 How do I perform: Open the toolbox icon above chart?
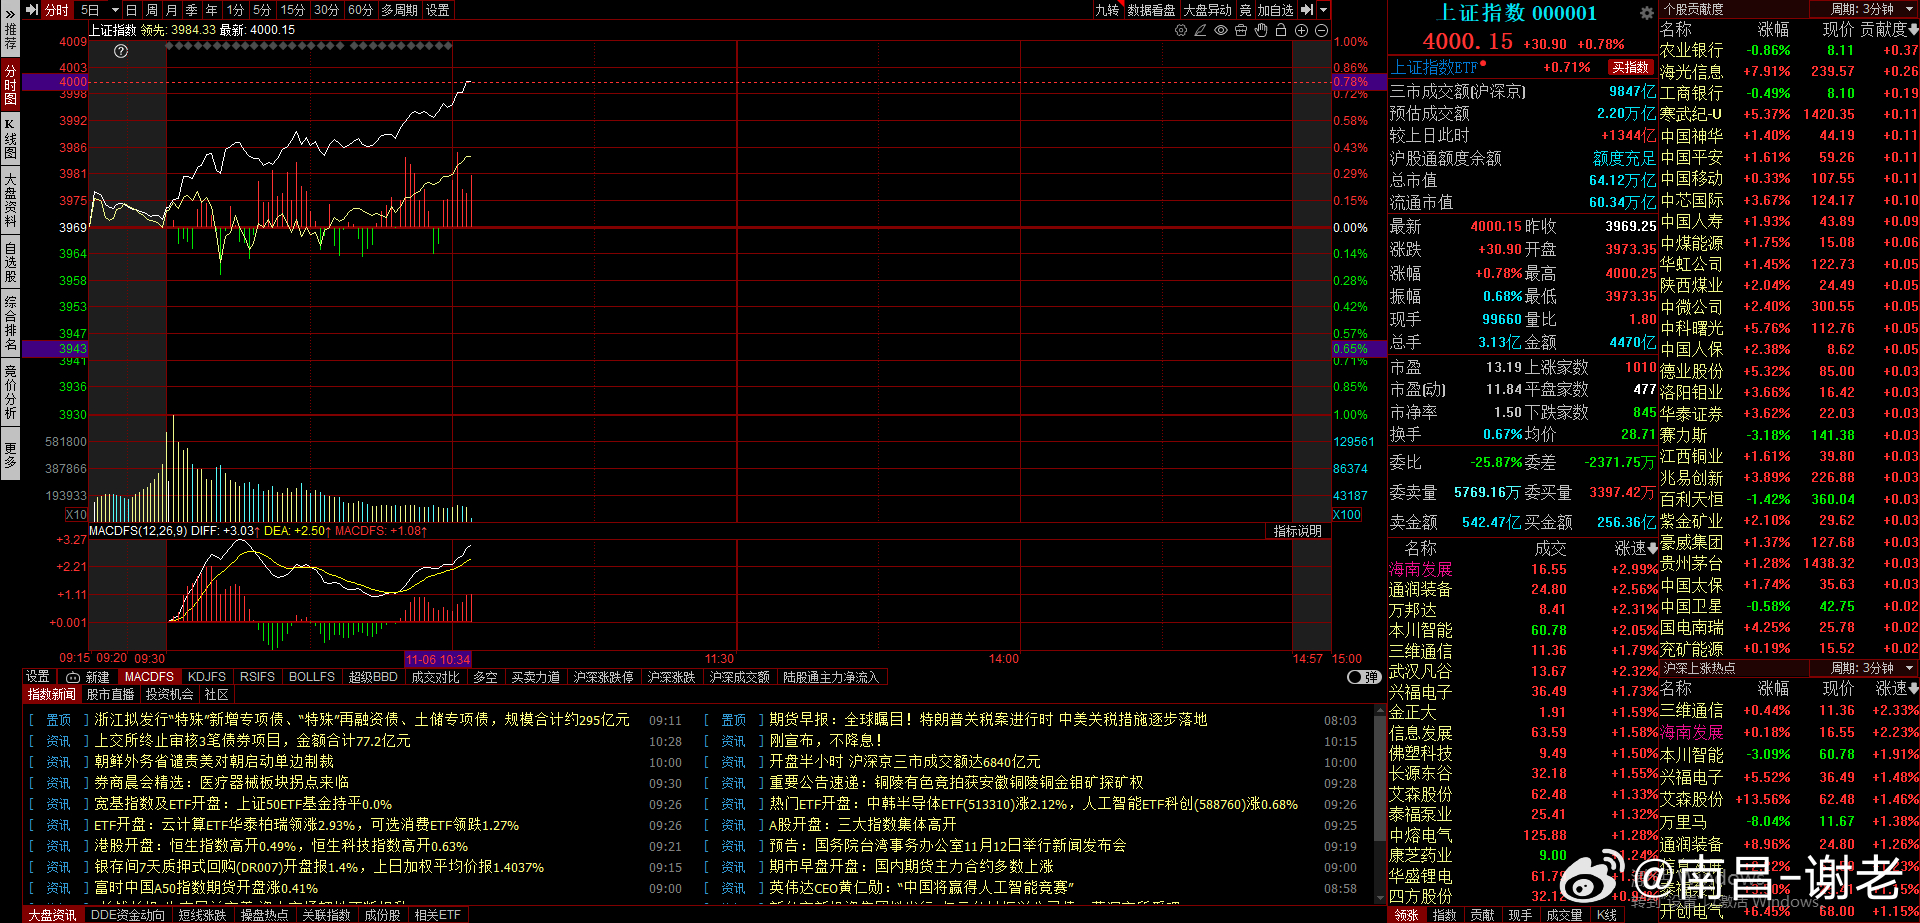1241,30
